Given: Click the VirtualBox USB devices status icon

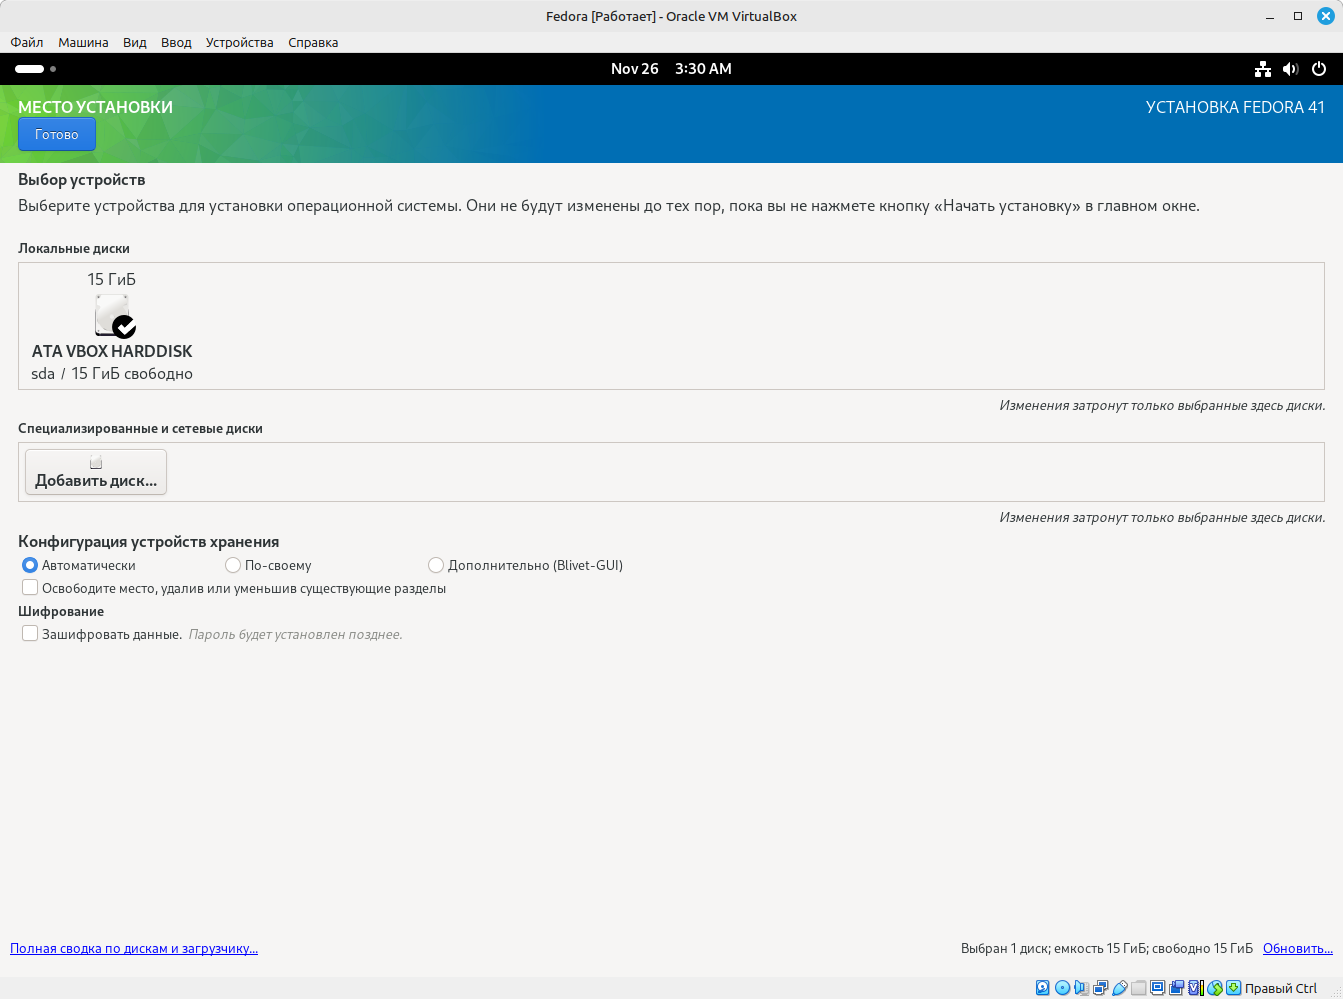Looking at the screenshot, I should [1120, 988].
